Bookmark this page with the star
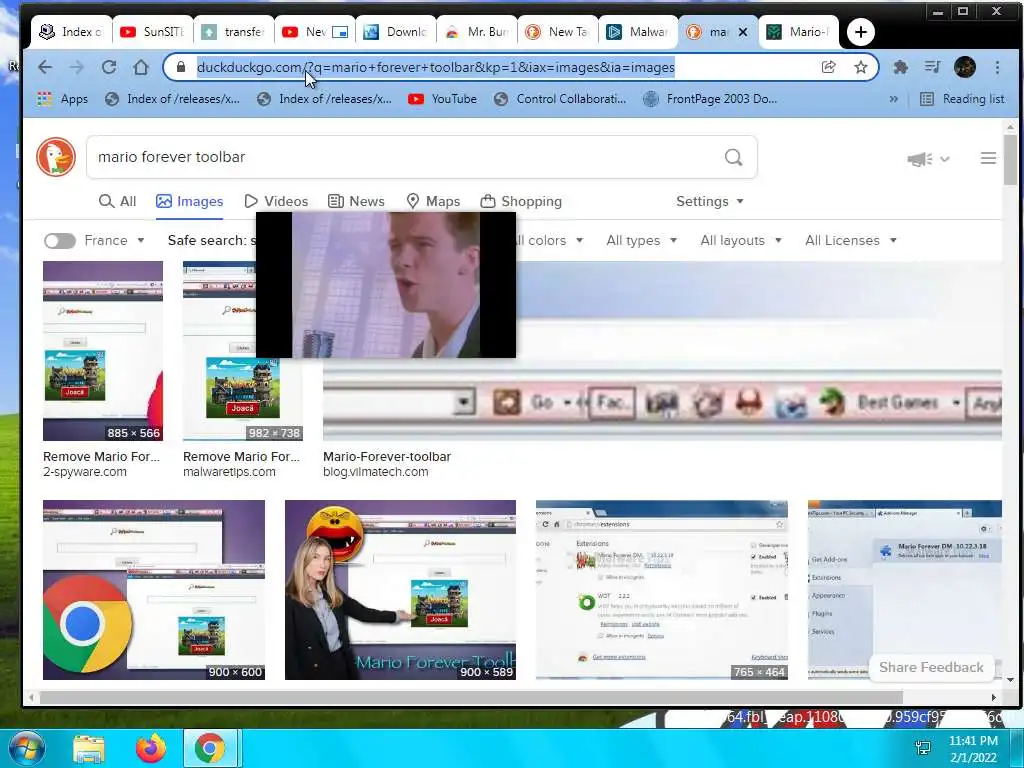 coord(861,67)
